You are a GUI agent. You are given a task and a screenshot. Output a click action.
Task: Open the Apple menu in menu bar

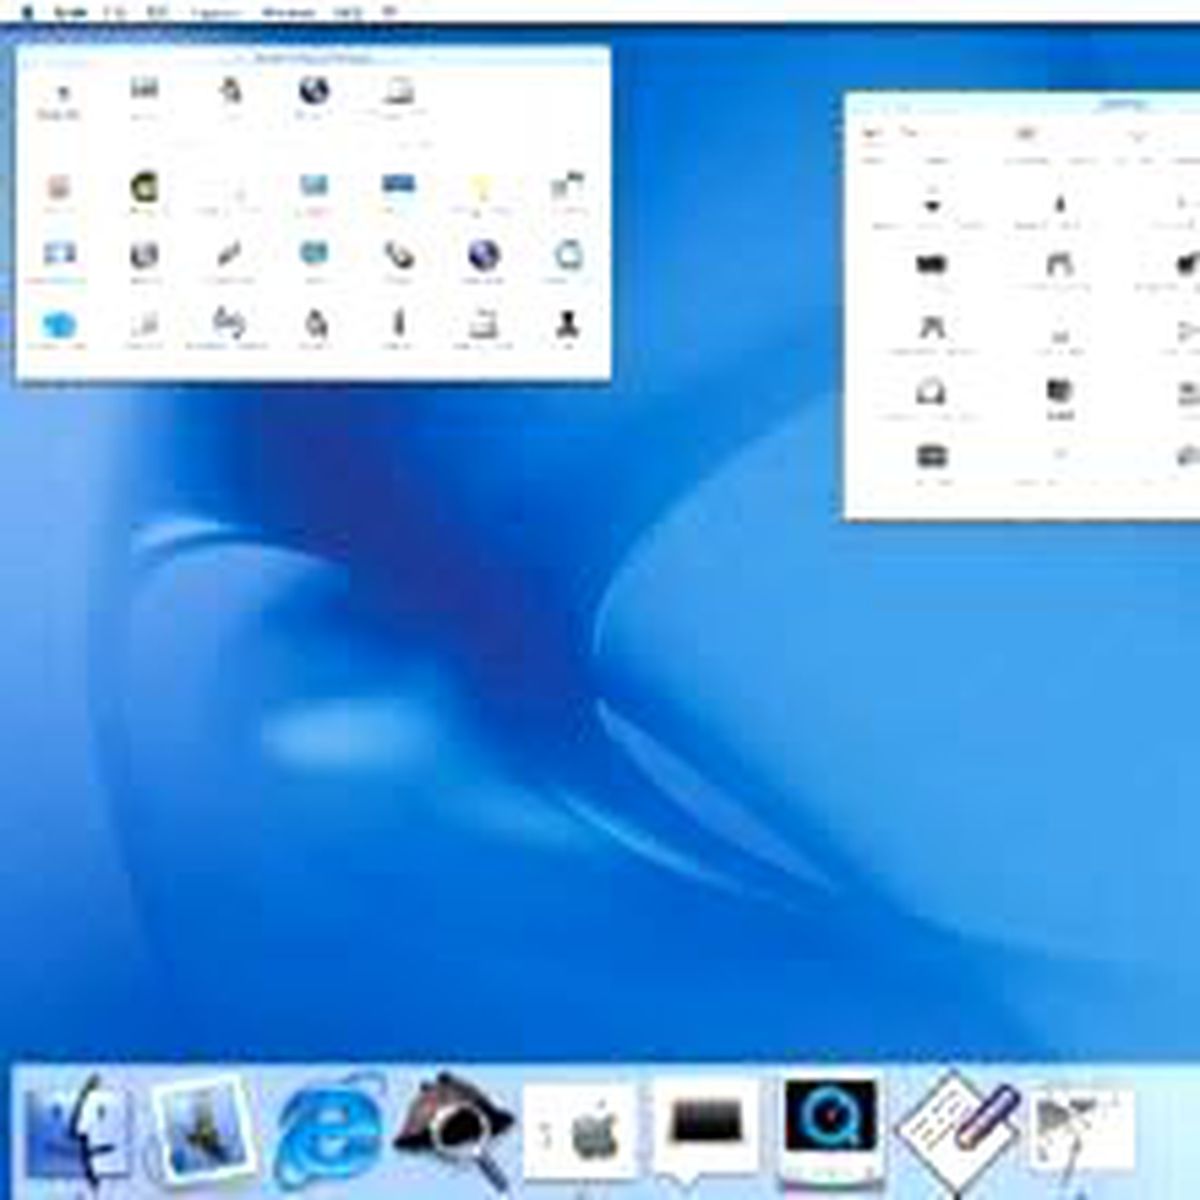pyautogui.click(x=27, y=12)
